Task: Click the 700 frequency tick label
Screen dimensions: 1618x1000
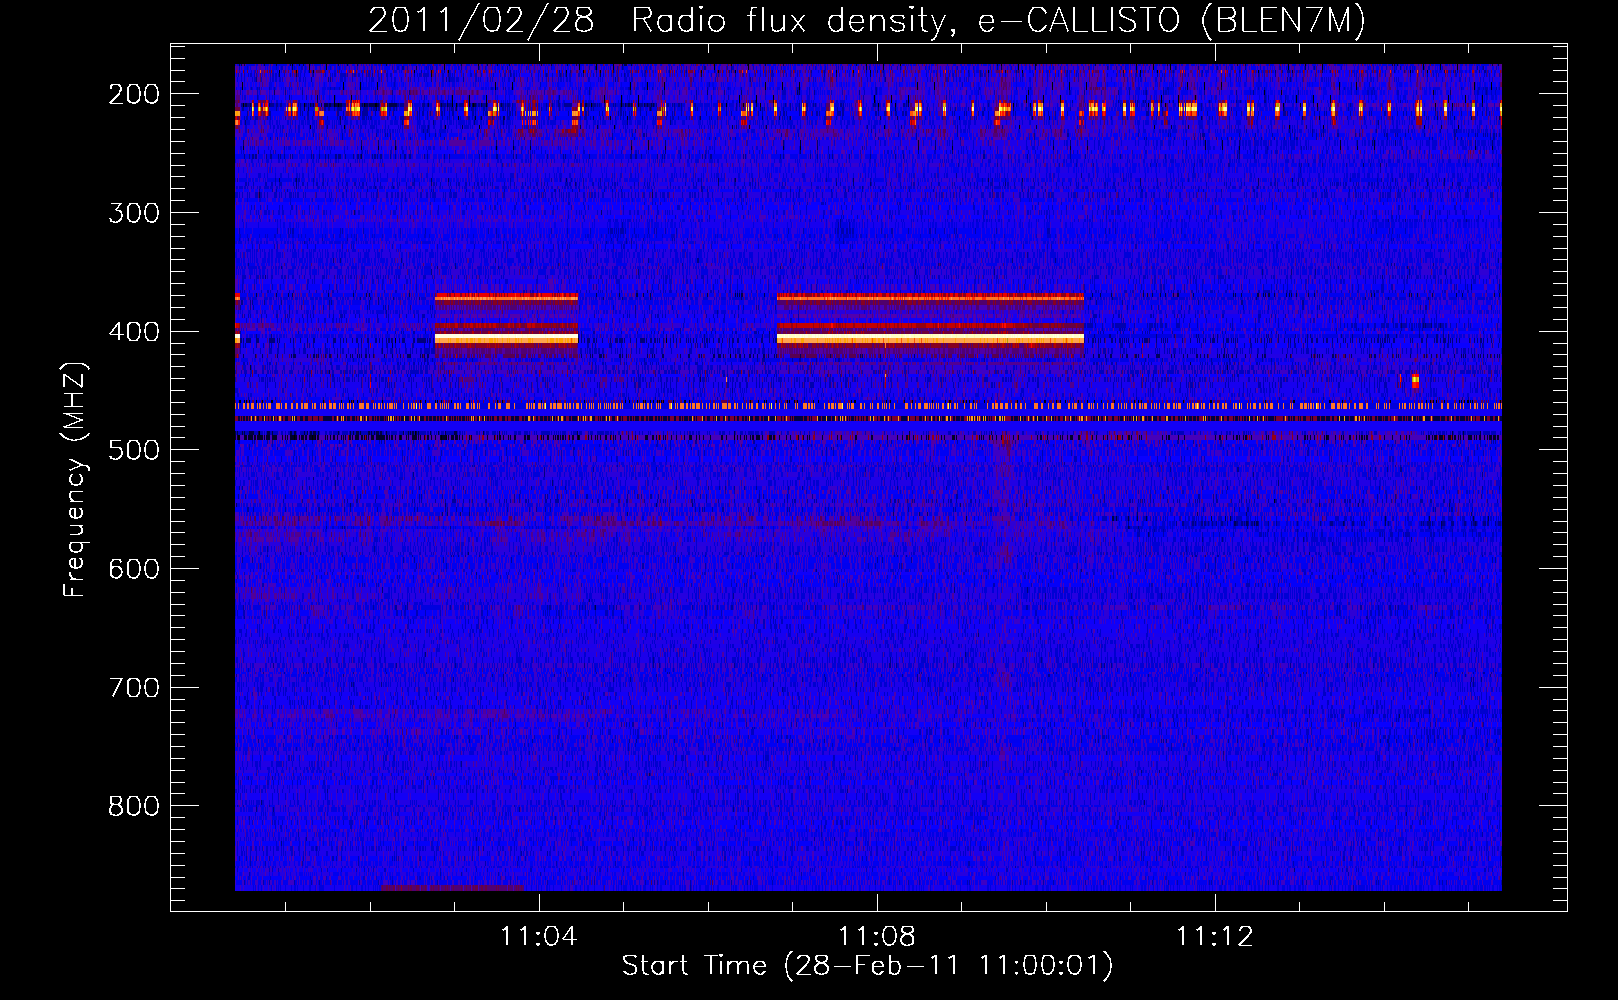Action: (x=134, y=688)
